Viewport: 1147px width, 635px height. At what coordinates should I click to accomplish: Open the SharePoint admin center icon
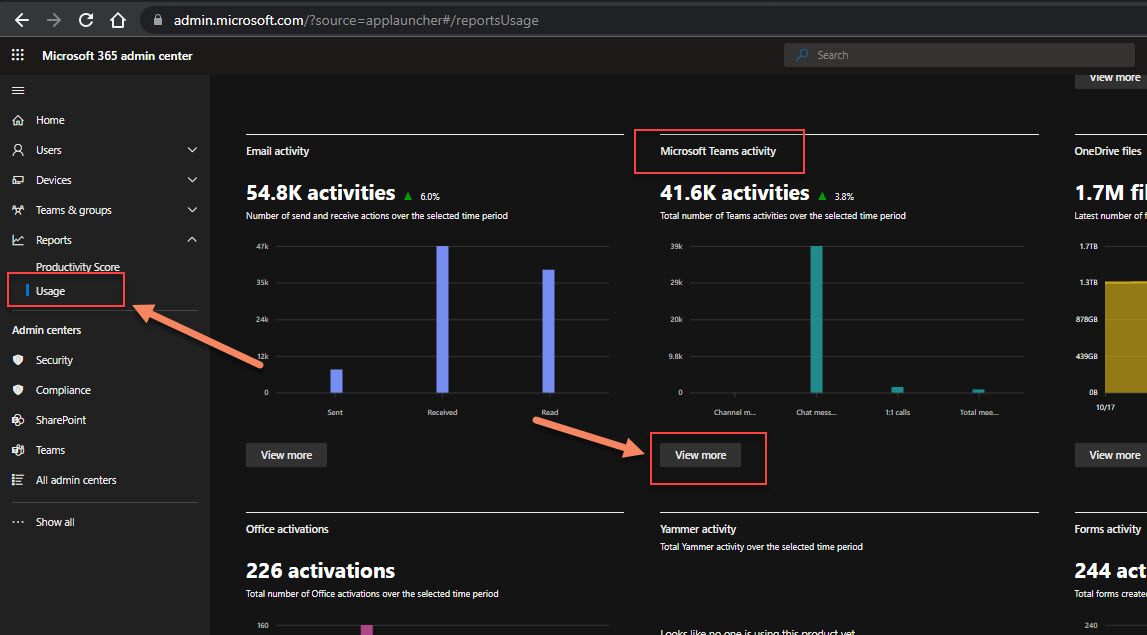[x=17, y=420]
